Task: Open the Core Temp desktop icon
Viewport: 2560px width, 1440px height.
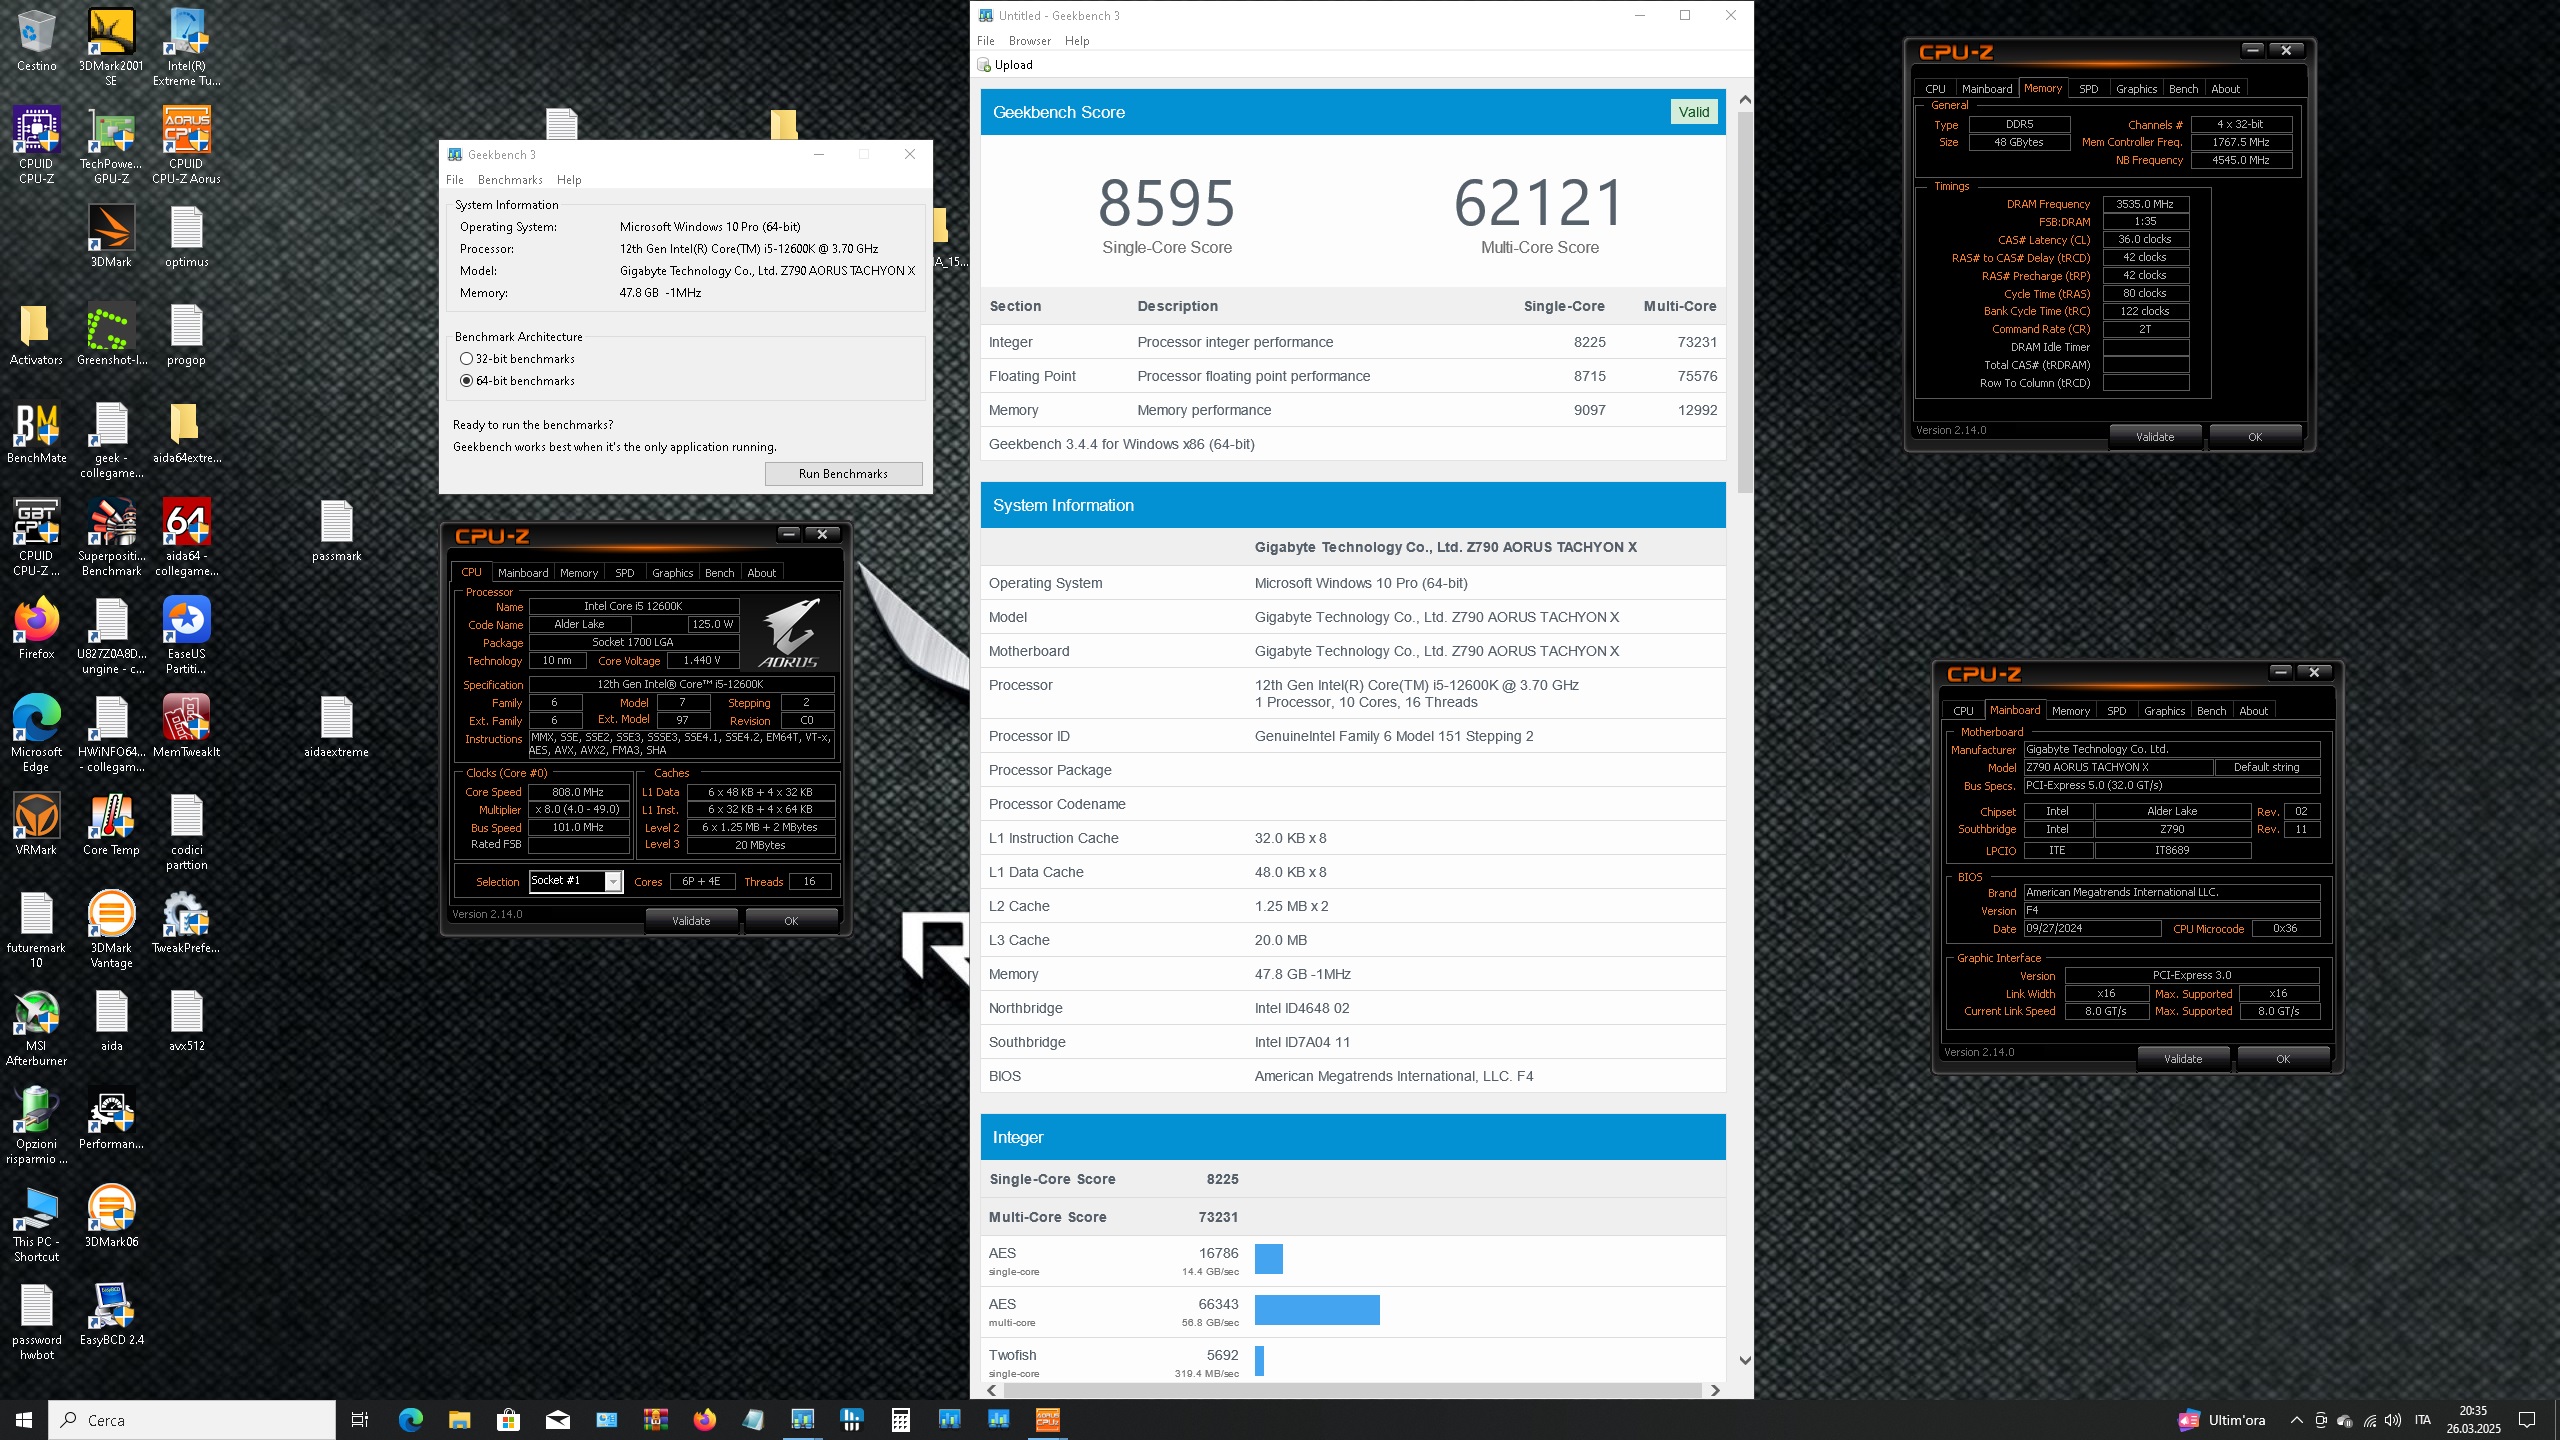Action: 111,825
